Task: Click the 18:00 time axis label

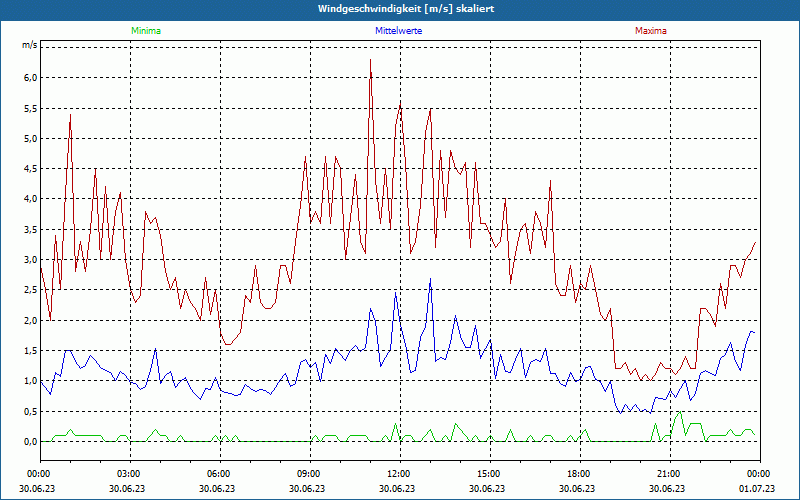Action: (x=578, y=474)
